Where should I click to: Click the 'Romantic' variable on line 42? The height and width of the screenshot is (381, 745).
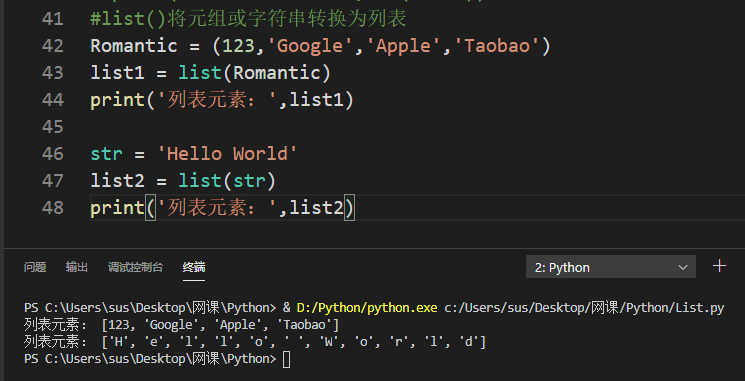click(134, 46)
